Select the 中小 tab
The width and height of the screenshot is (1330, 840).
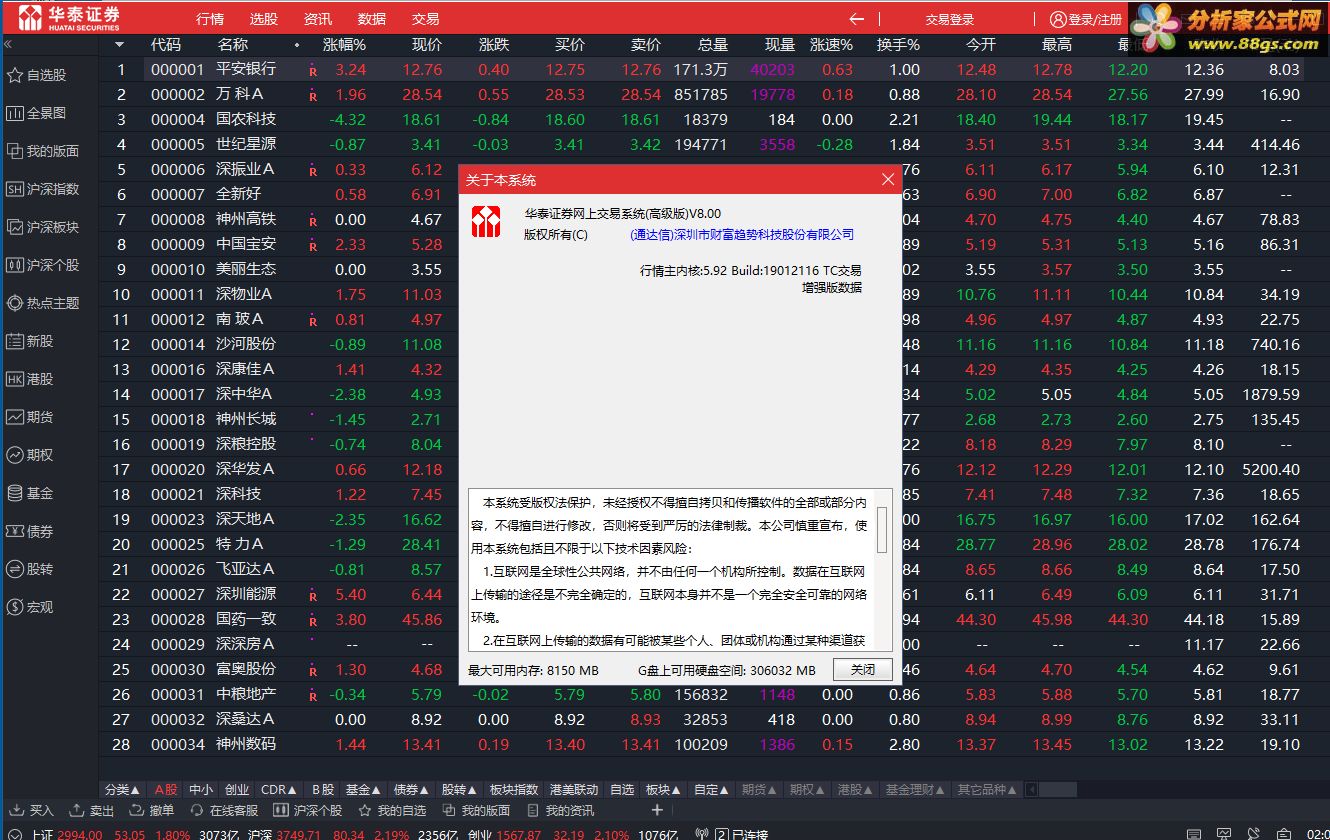tap(201, 790)
